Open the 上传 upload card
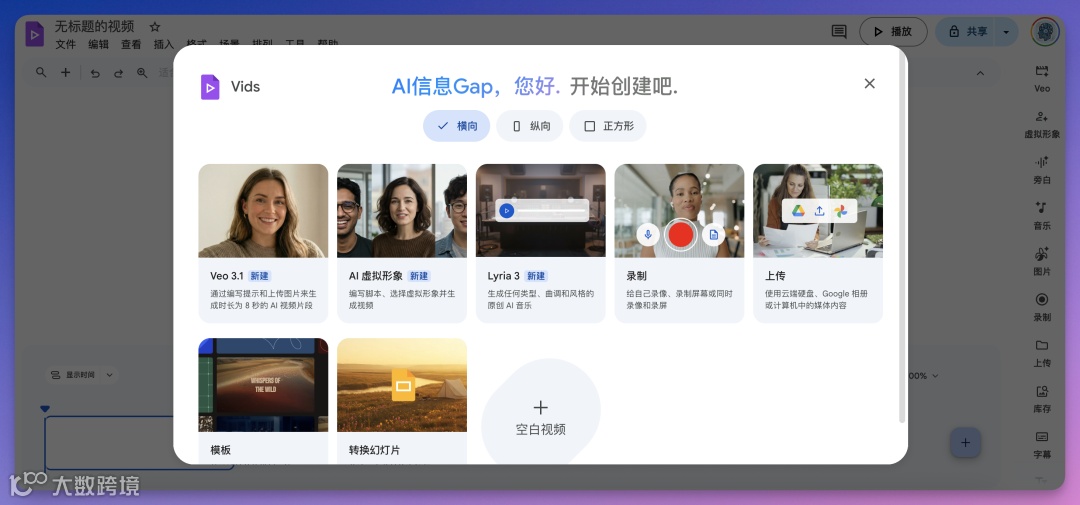The image size is (1080, 505). click(818, 243)
